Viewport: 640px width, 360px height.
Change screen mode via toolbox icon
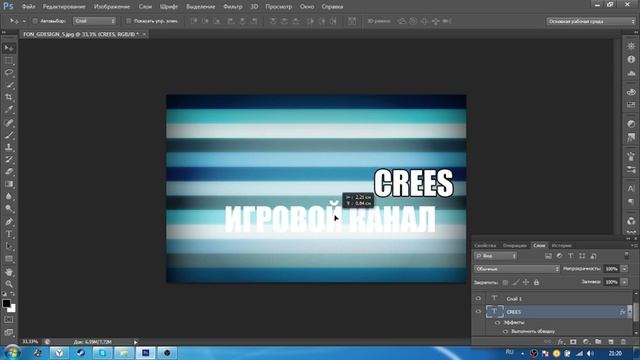click(x=9, y=333)
